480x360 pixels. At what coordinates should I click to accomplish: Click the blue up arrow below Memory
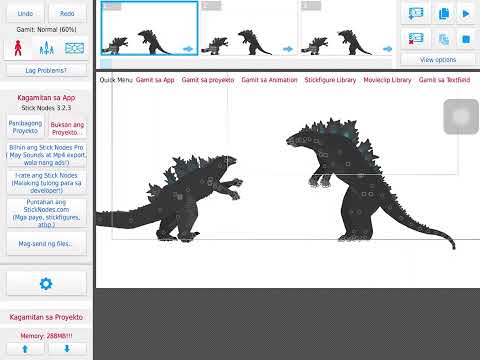point(25,349)
